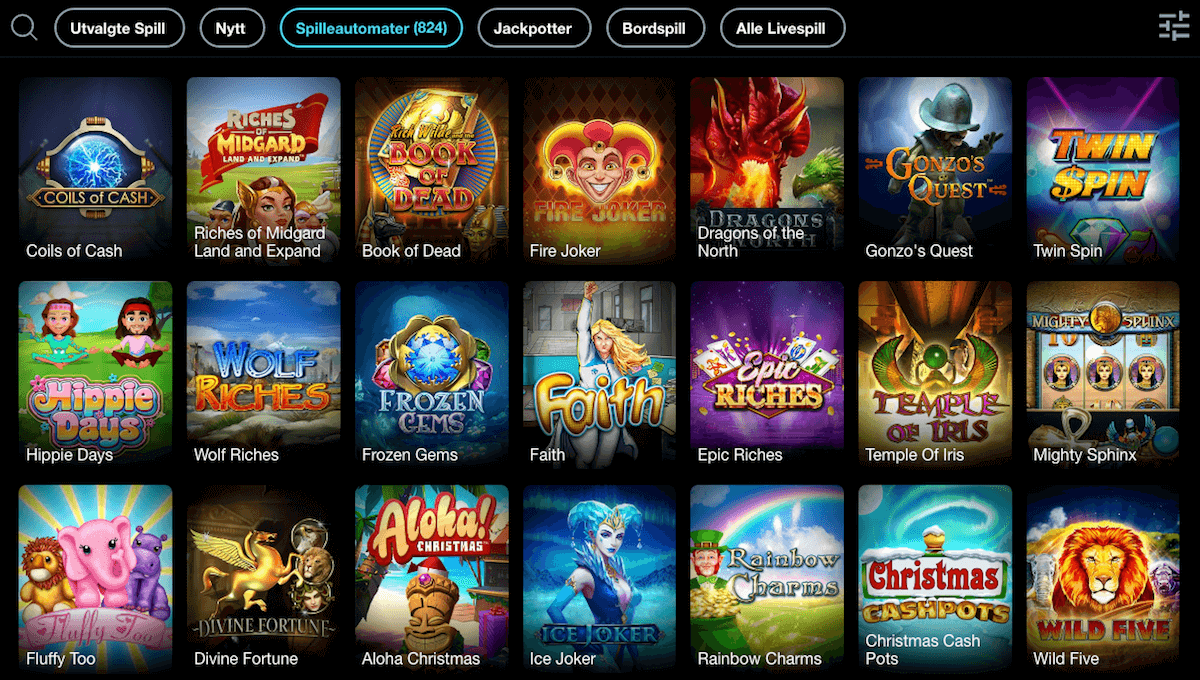Open the Book of Dead slot
Screen dimensions: 1200x680
click(x=432, y=173)
